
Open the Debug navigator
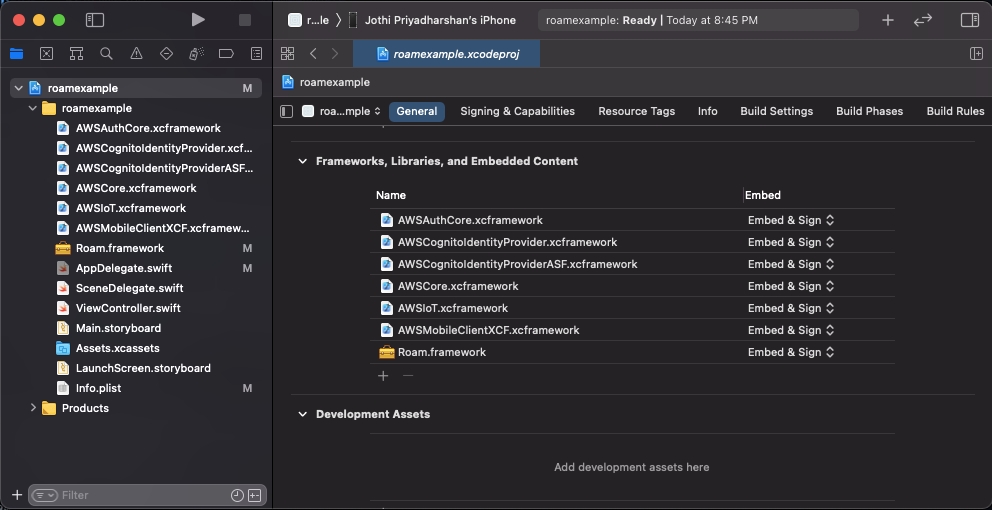[196, 54]
